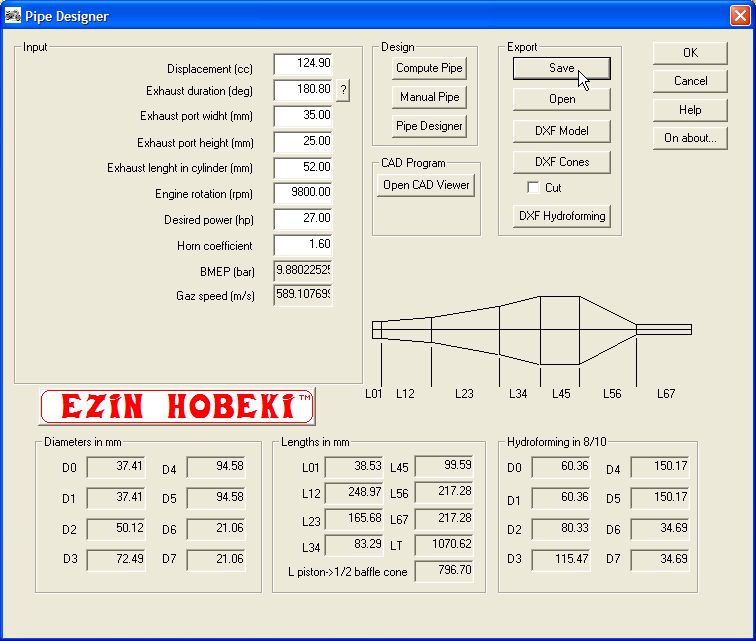The width and height of the screenshot is (756, 641).
Task: Confirm with the OK button
Action: tap(690, 53)
